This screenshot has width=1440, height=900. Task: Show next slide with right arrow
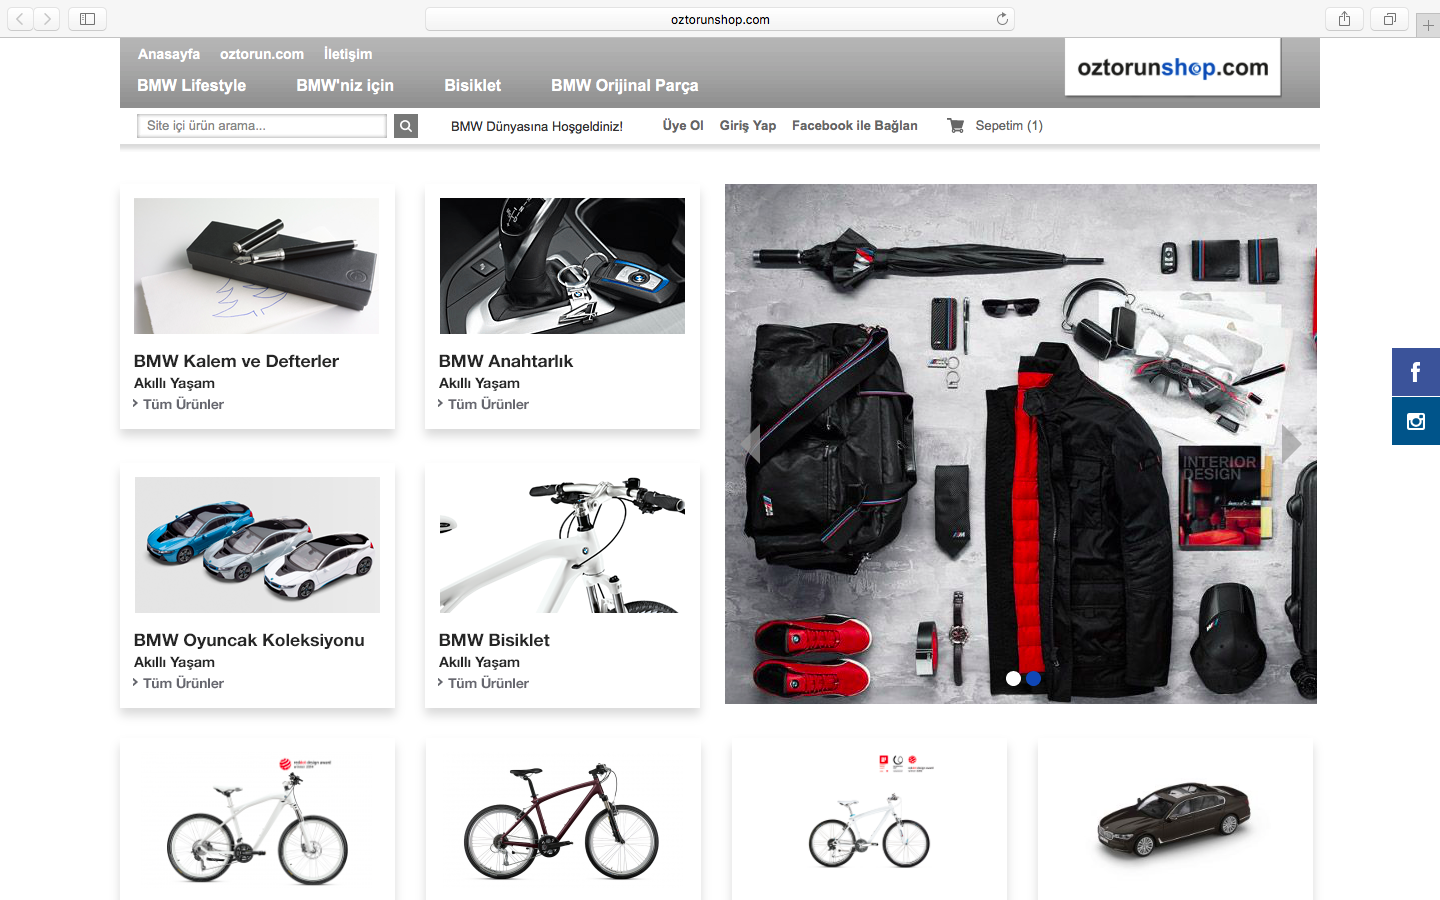(x=1291, y=444)
